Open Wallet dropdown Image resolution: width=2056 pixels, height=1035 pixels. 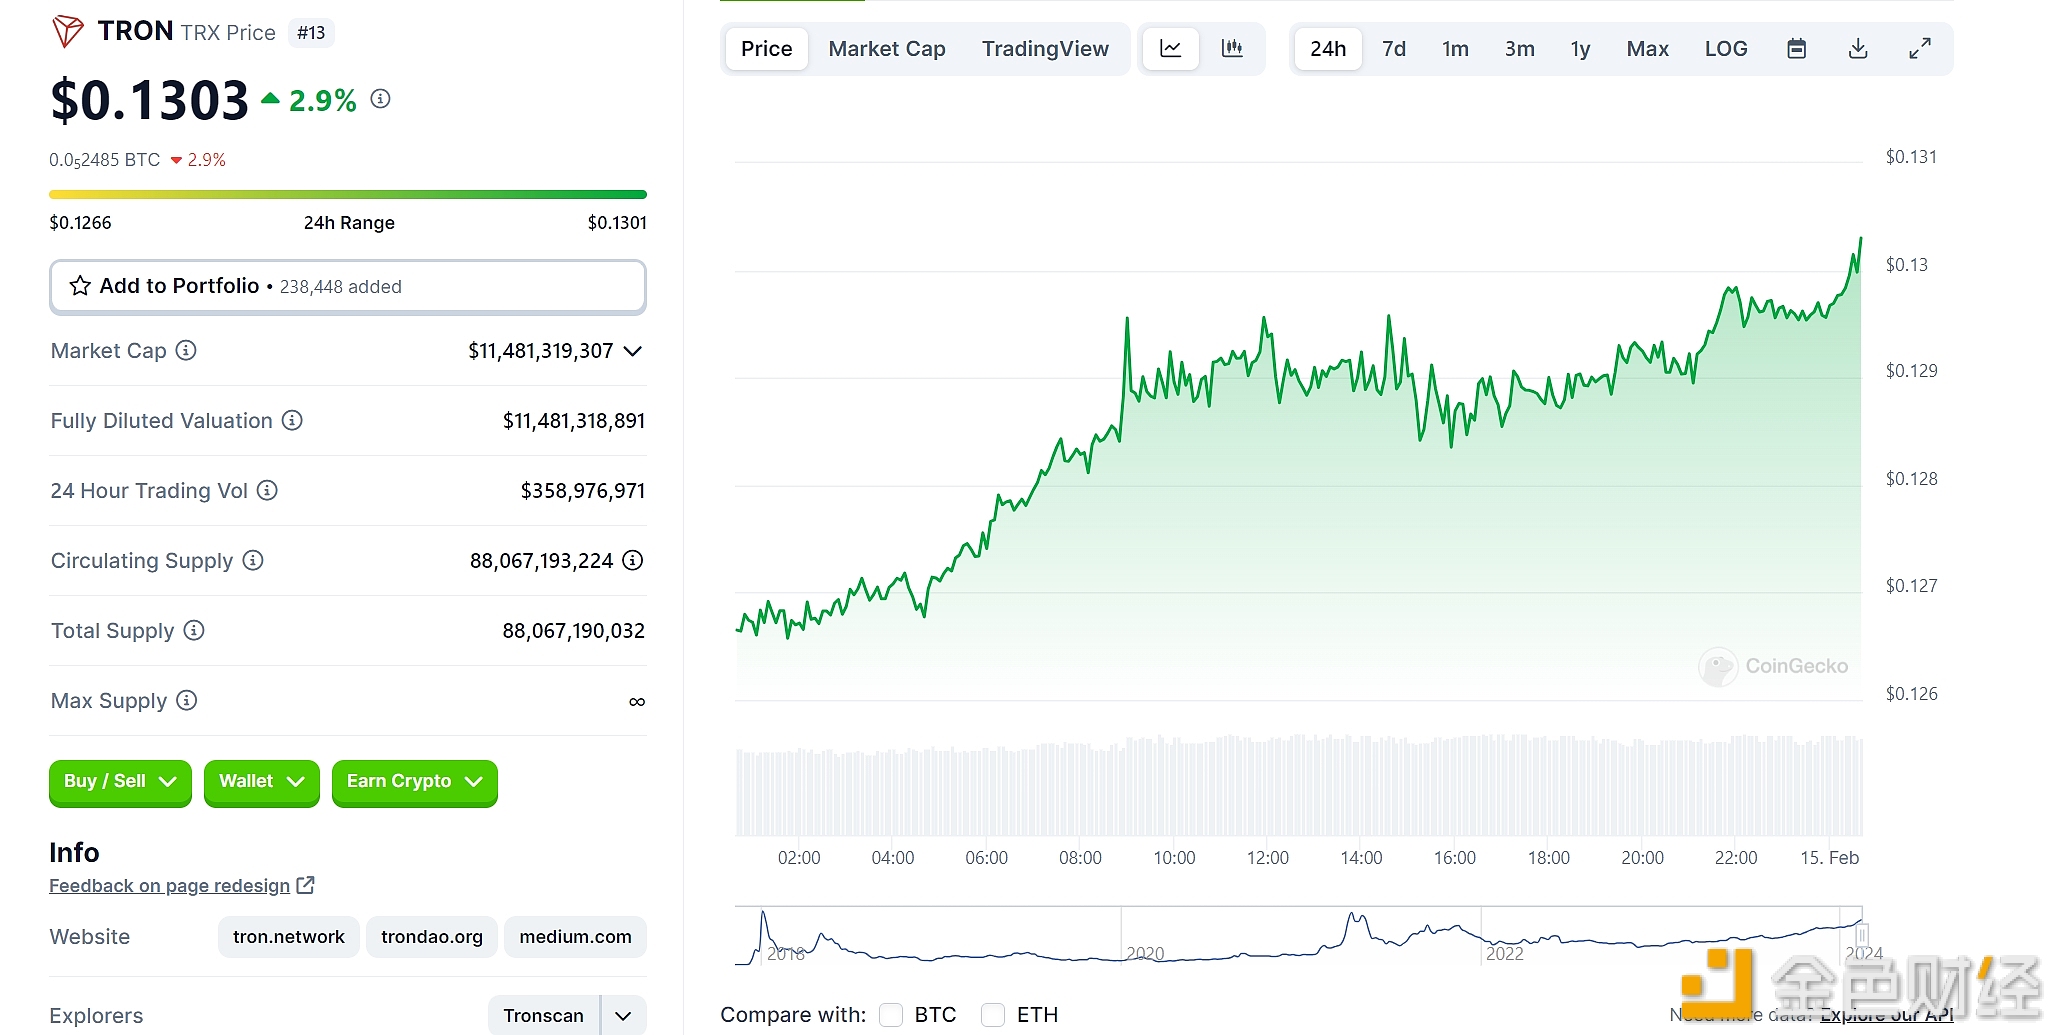[261, 782]
